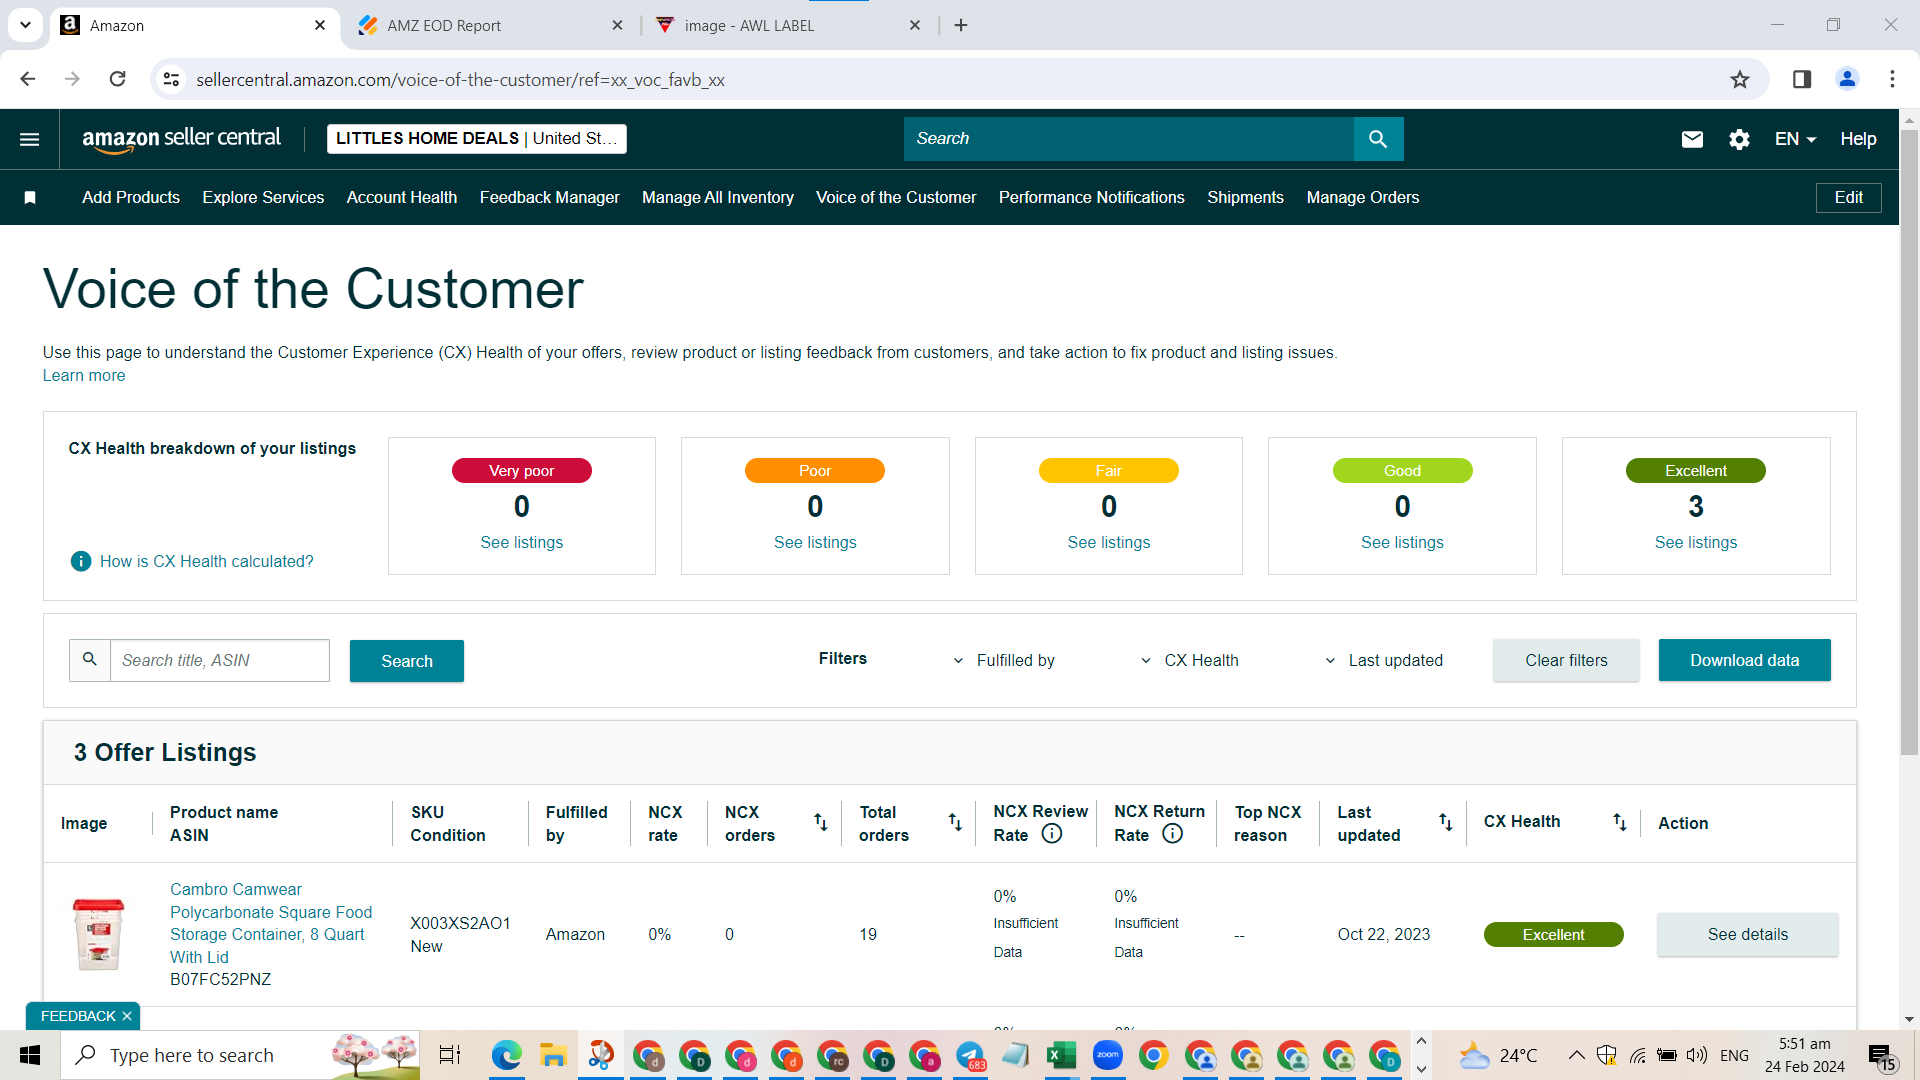
Task: Sort by CX Health column arrows
Action: pos(1620,822)
